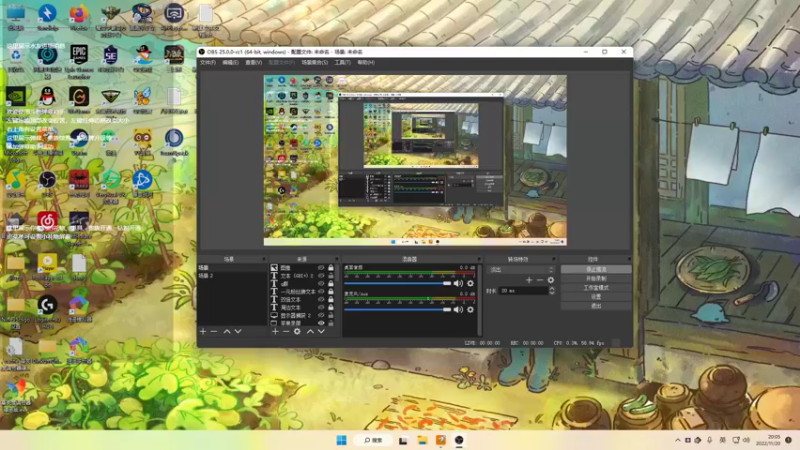Open the 工具(T) menu

[342, 62]
